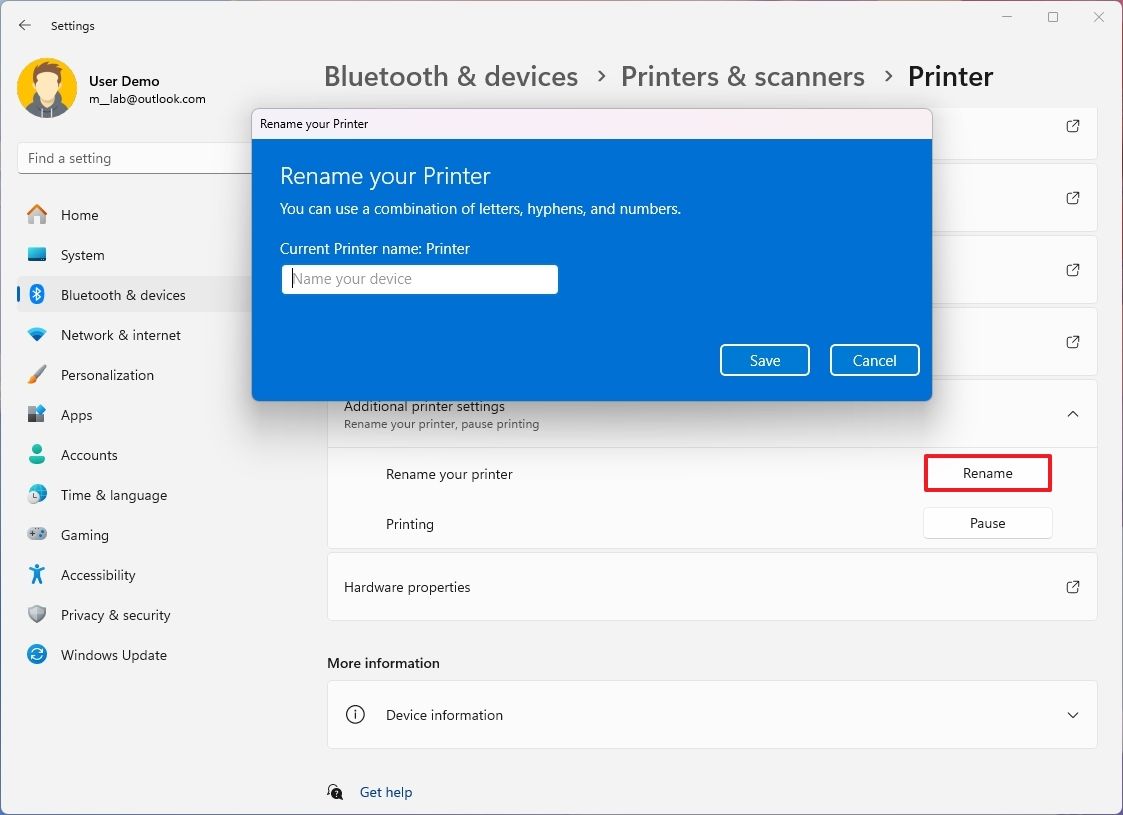Image resolution: width=1123 pixels, height=815 pixels.
Task: Click the Name your device input field
Action: [x=420, y=279]
